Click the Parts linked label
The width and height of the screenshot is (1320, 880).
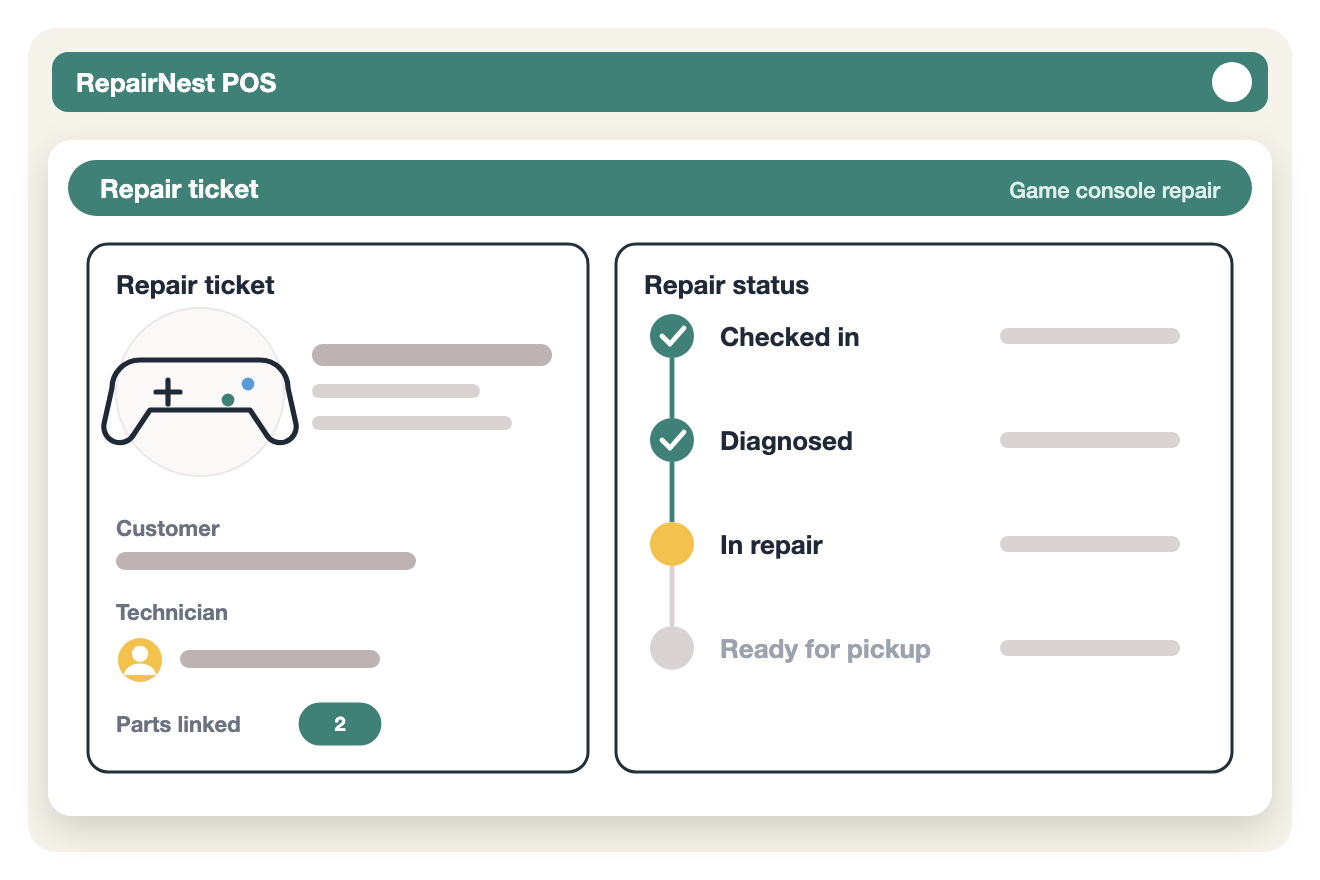pyautogui.click(x=179, y=724)
